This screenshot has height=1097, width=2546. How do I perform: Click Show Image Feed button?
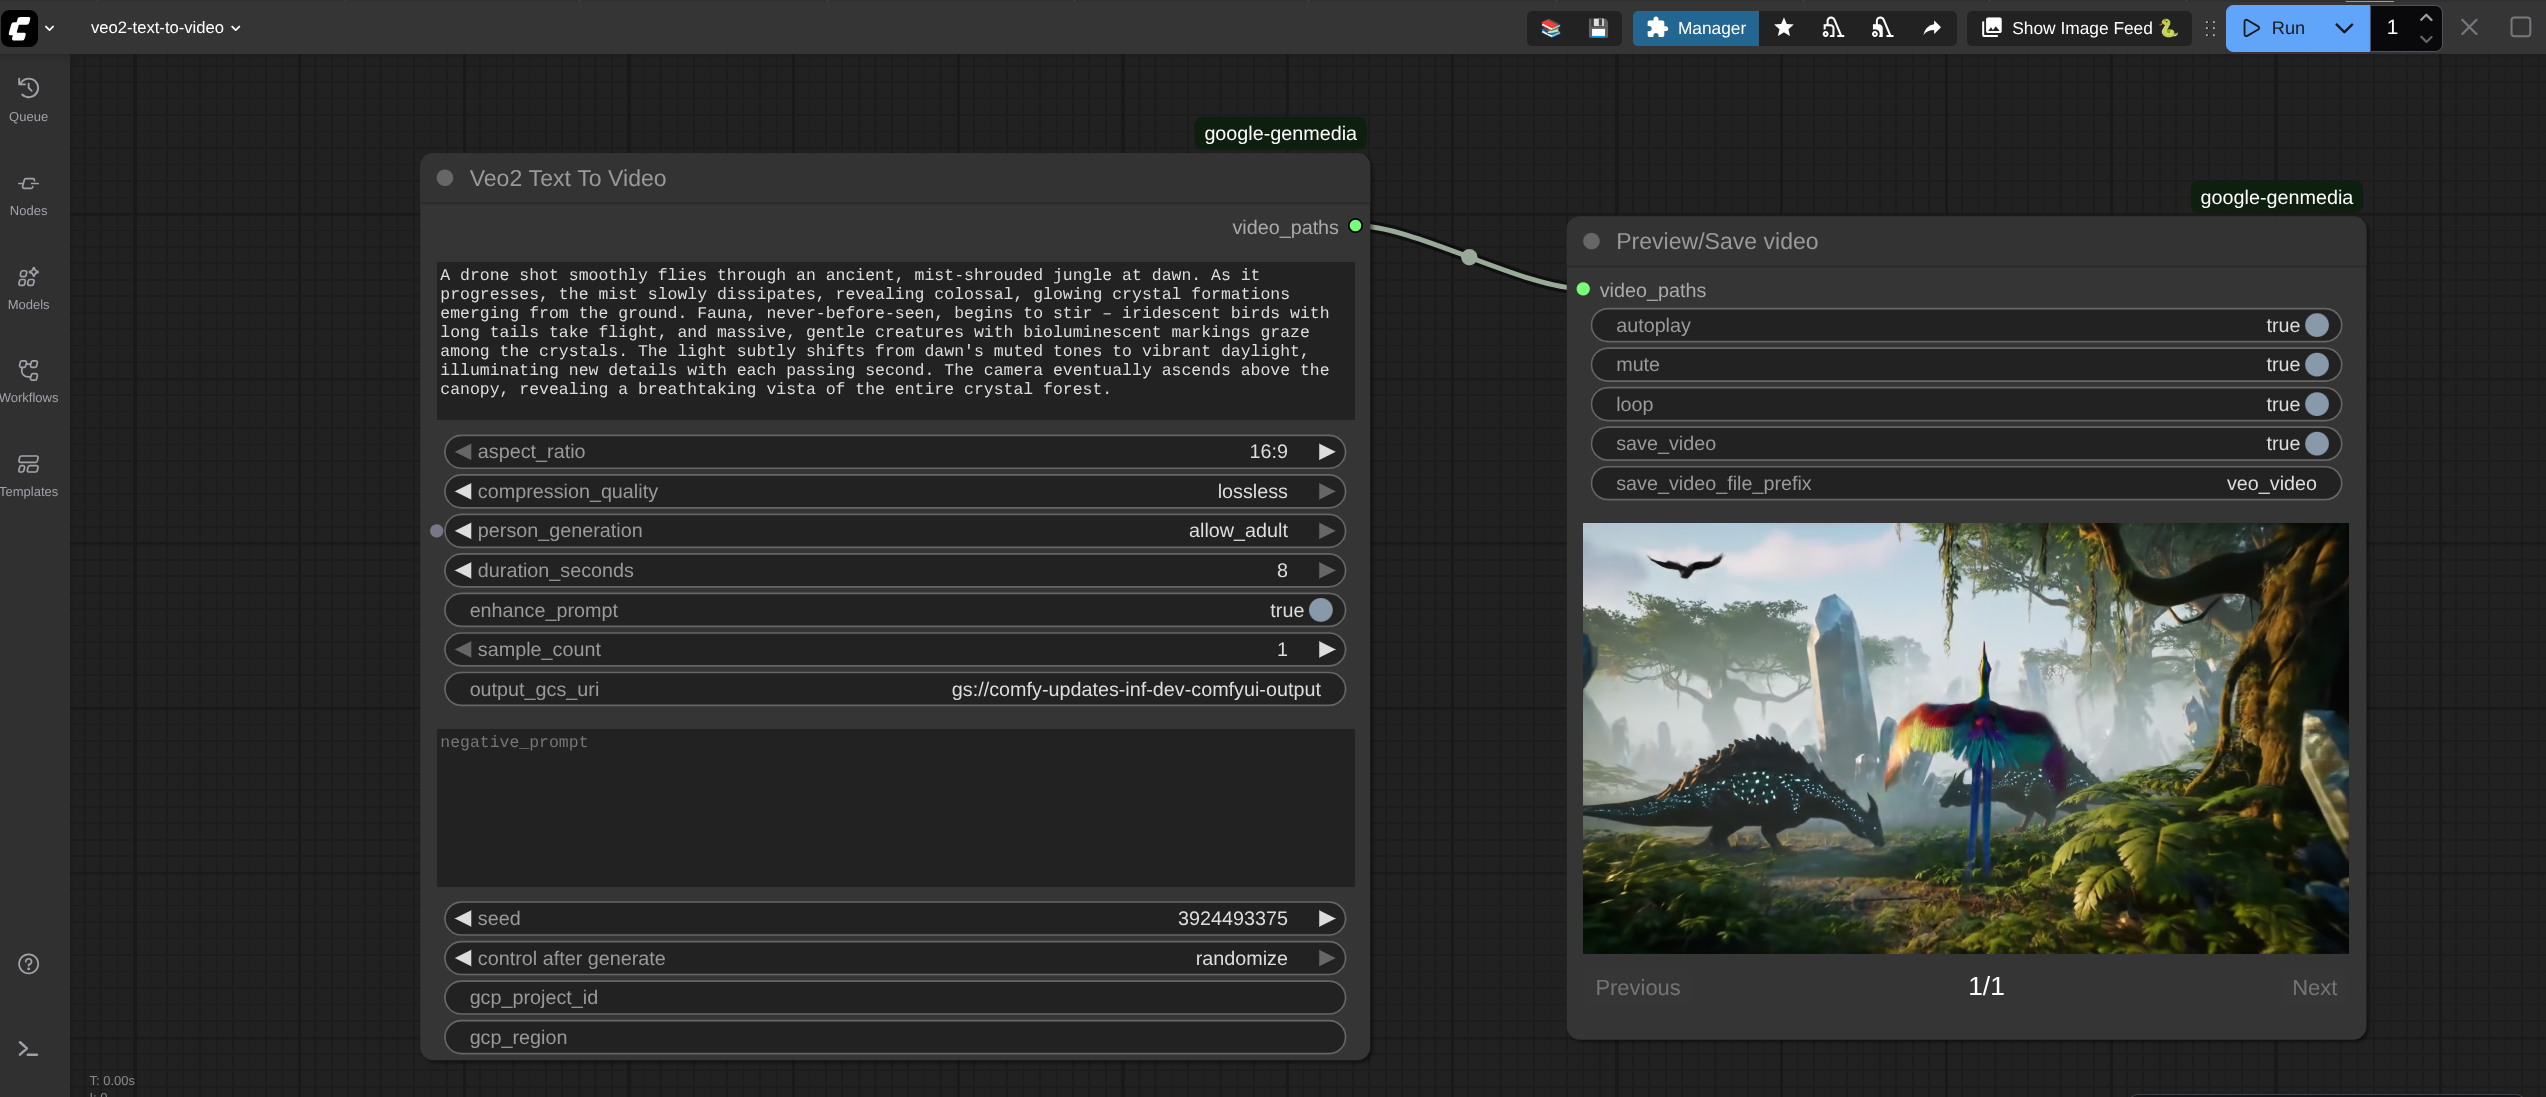point(2078,28)
